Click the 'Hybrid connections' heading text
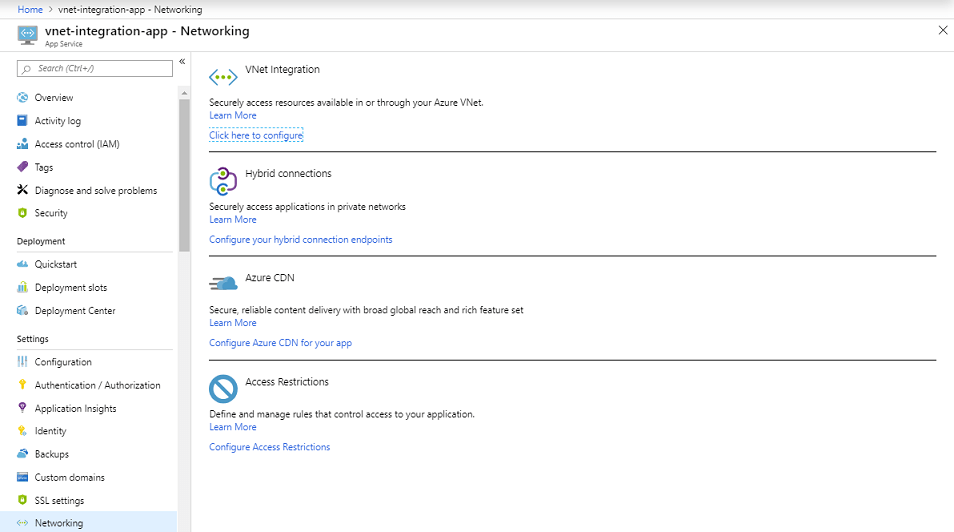 point(288,173)
